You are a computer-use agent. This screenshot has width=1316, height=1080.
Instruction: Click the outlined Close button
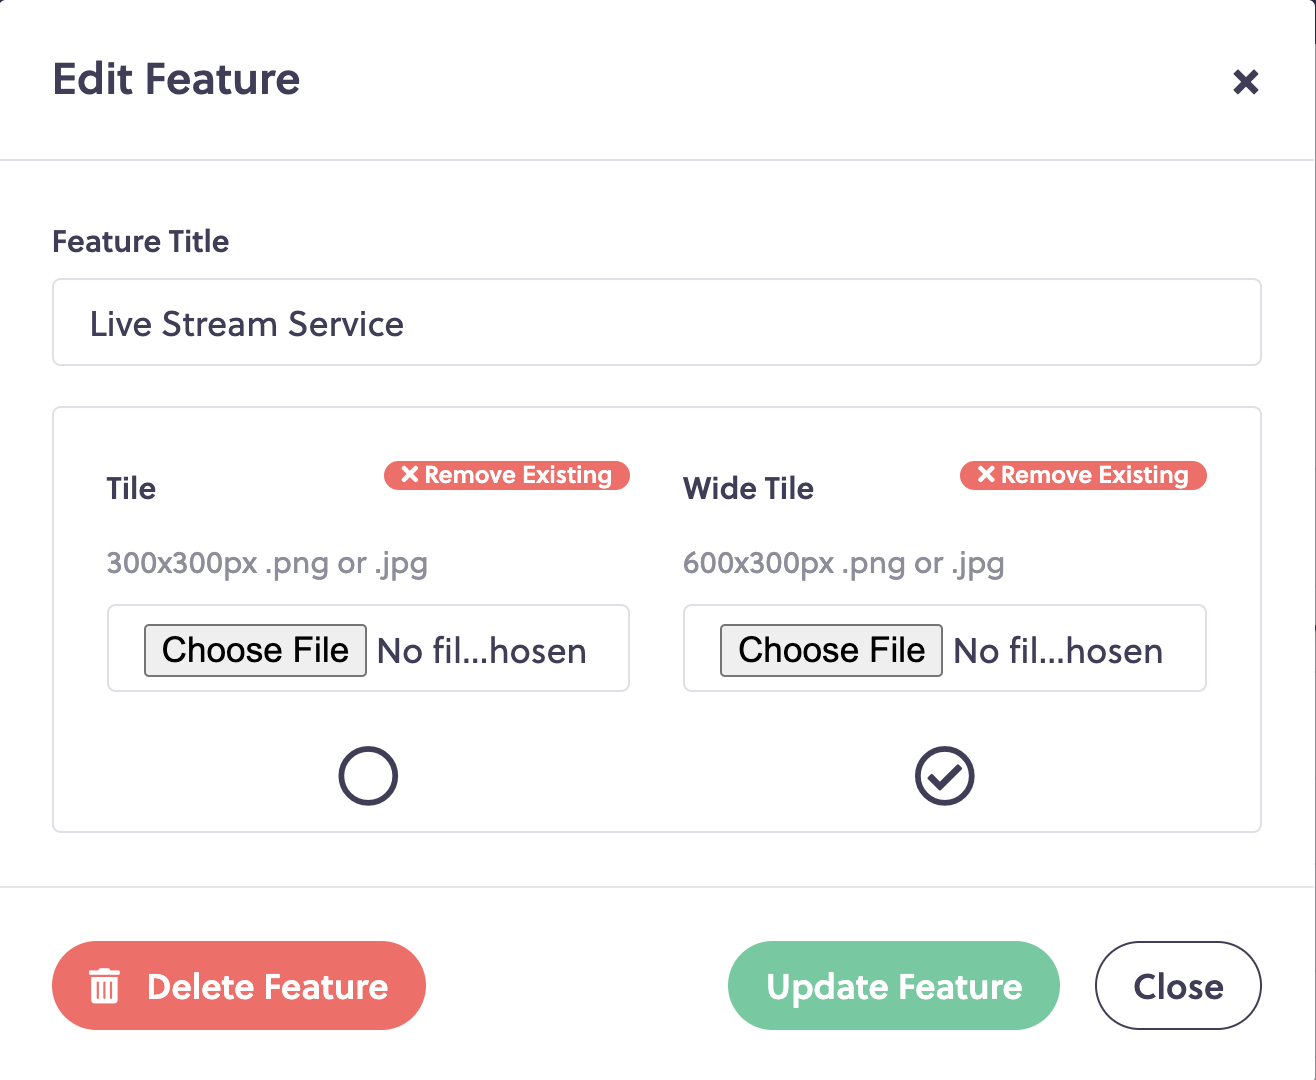[1178, 986]
